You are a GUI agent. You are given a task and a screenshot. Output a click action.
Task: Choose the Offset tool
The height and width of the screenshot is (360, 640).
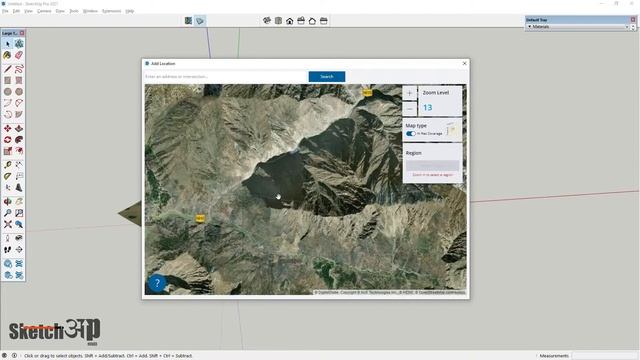[x=19, y=151]
